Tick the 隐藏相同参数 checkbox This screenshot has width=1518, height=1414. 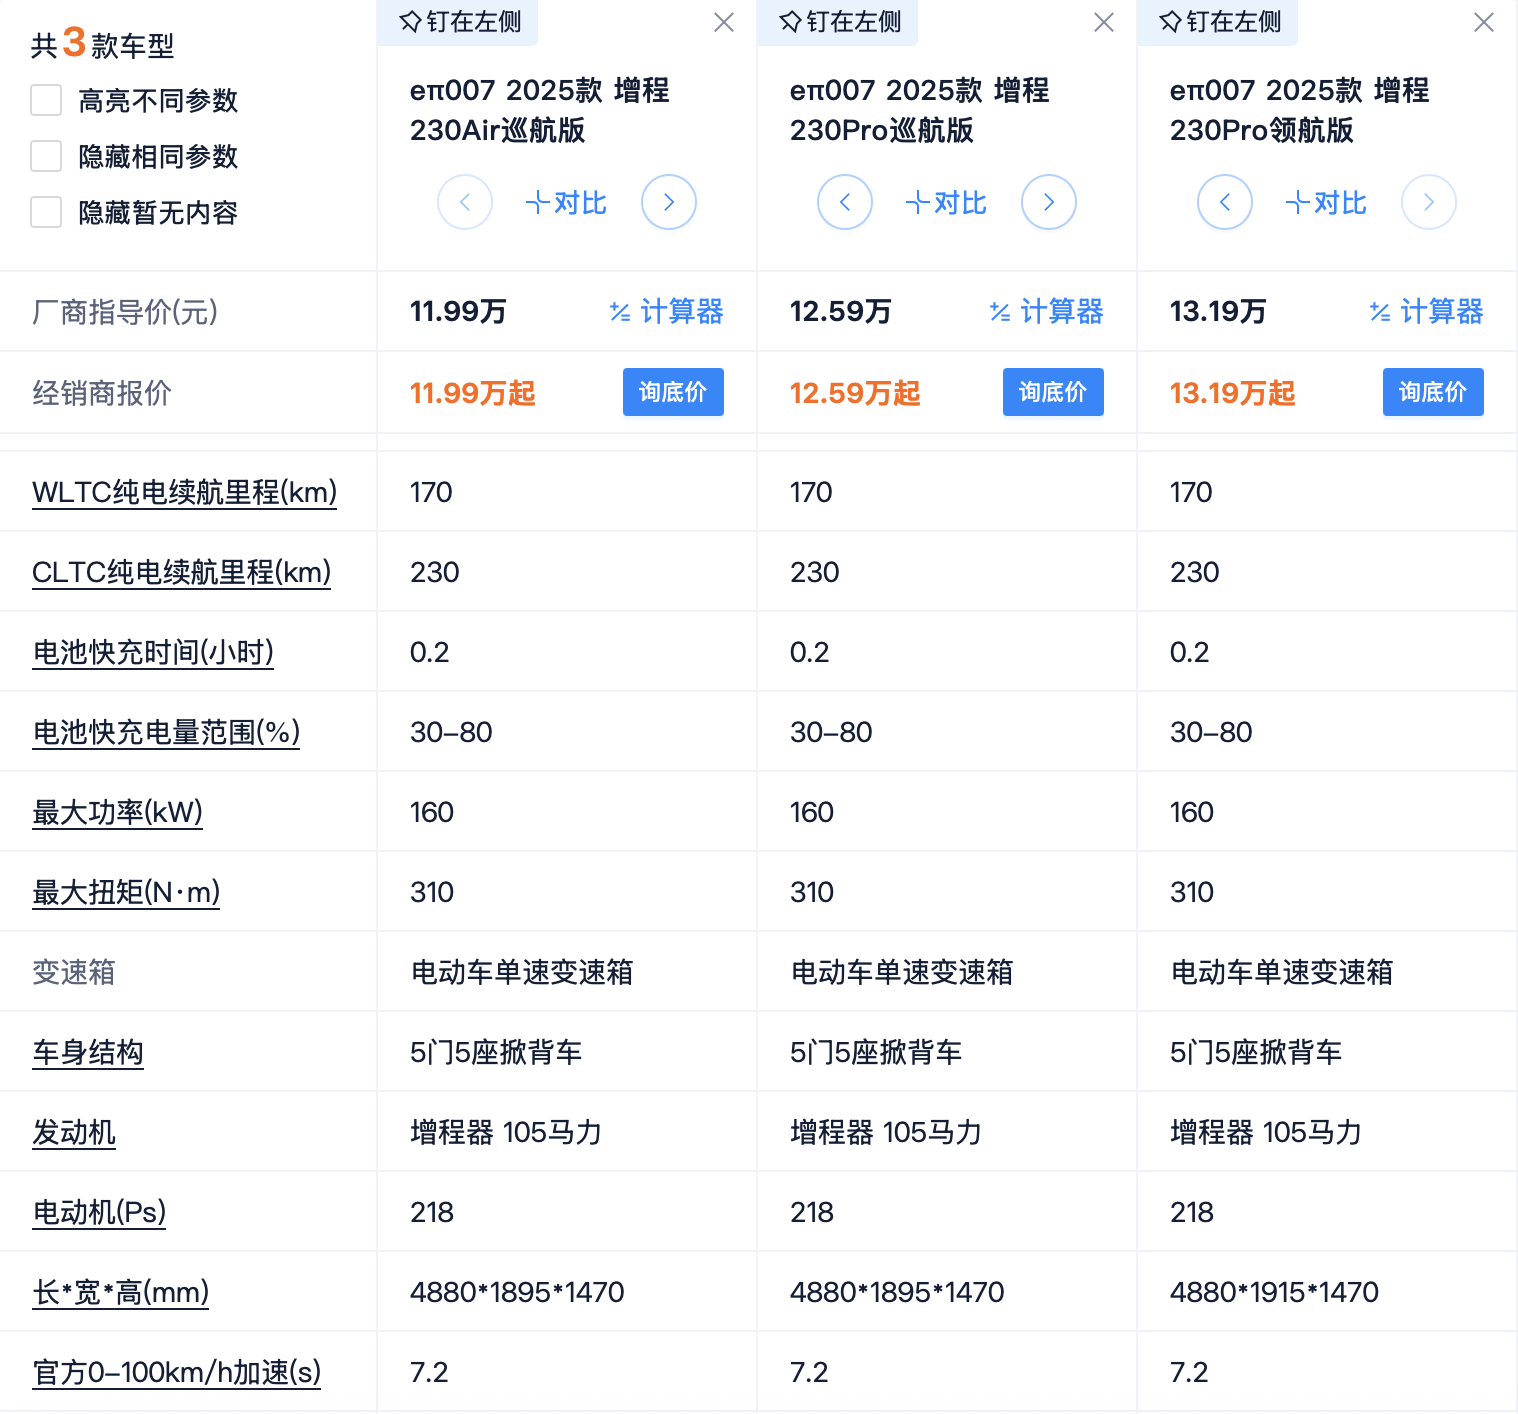[x=46, y=156]
